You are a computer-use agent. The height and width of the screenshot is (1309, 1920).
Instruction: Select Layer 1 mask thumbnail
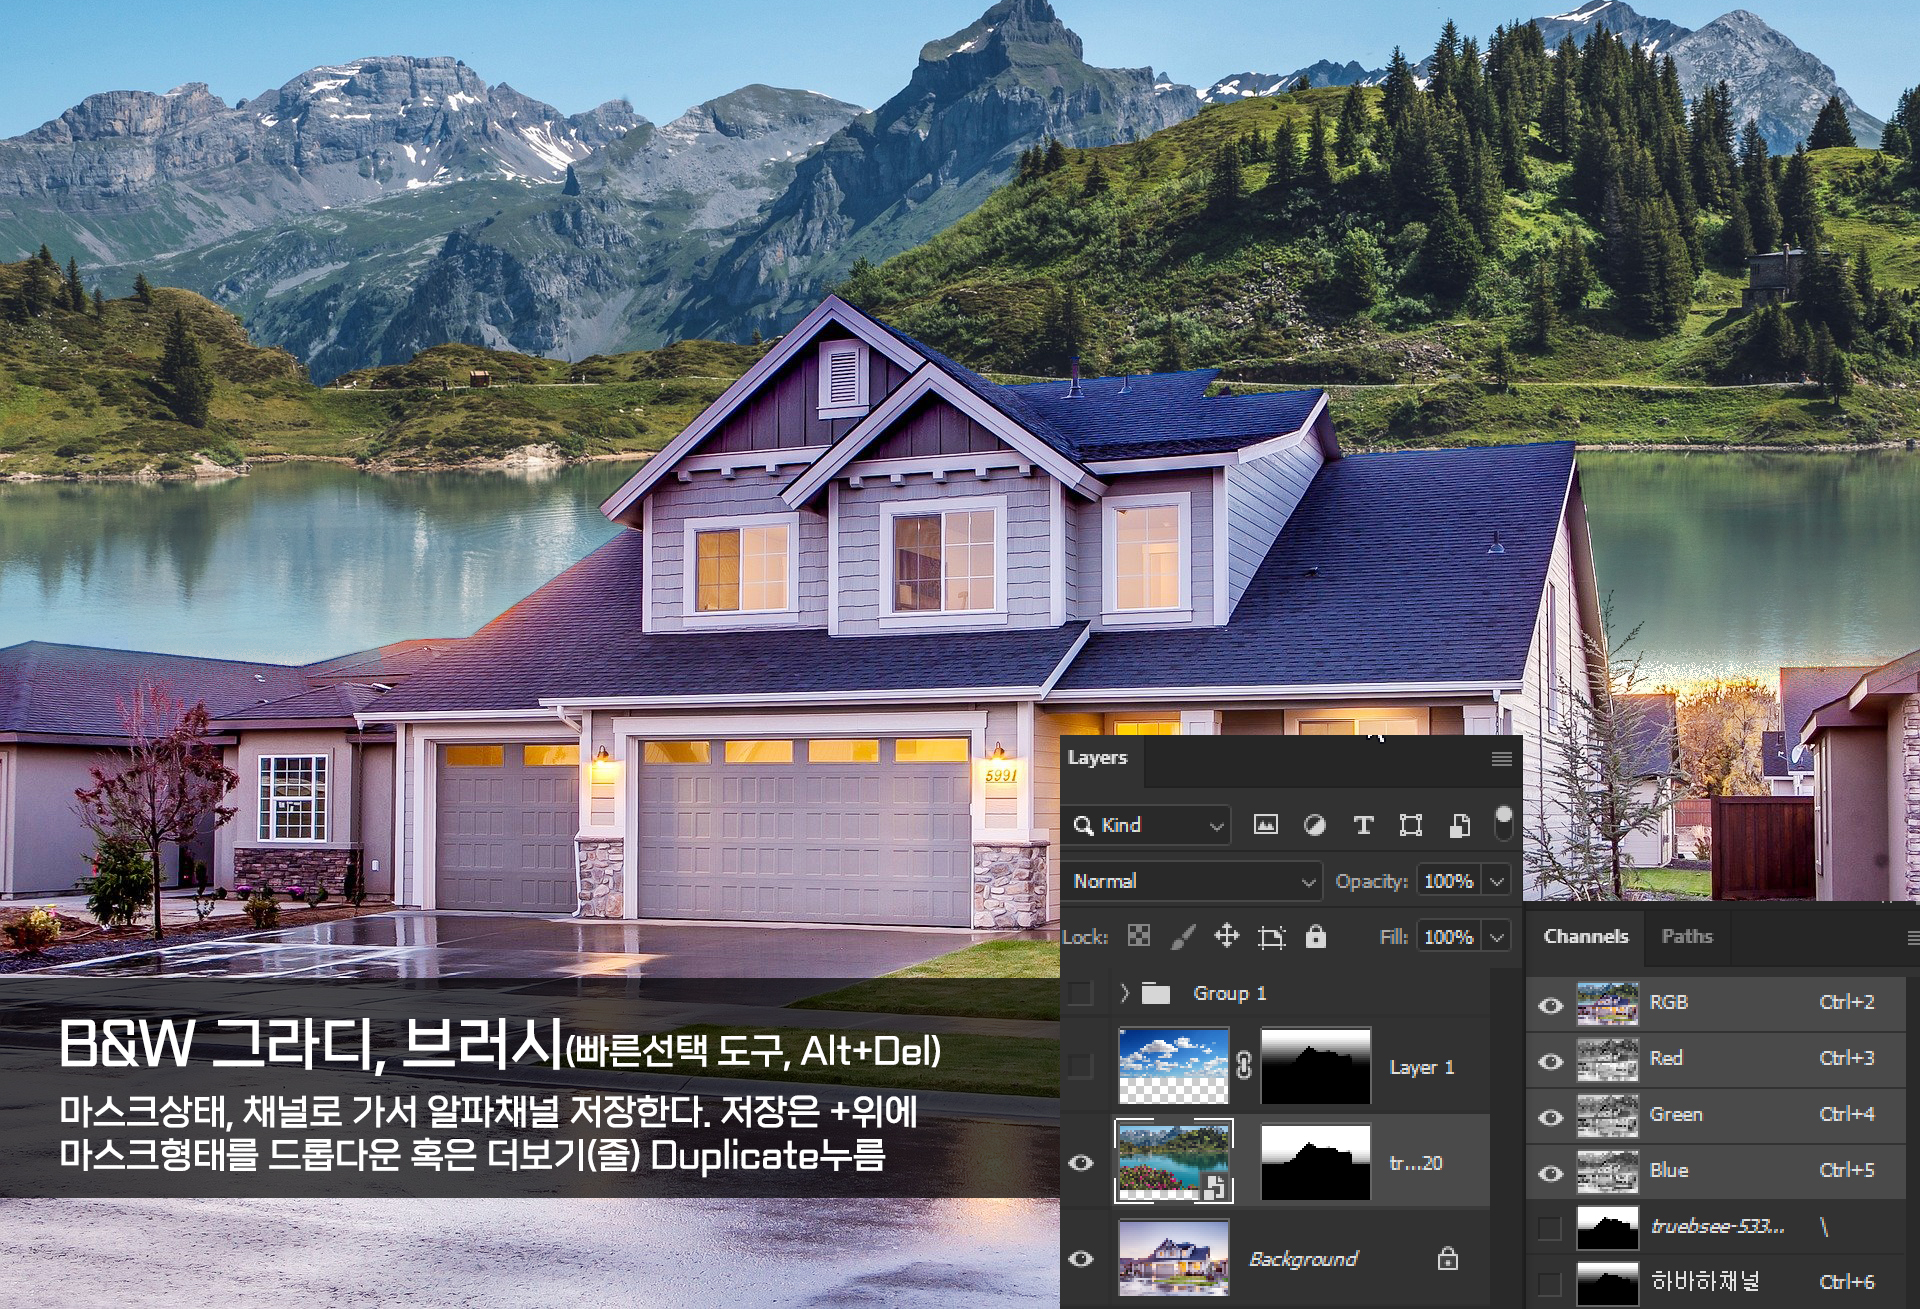coord(1315,1066)
